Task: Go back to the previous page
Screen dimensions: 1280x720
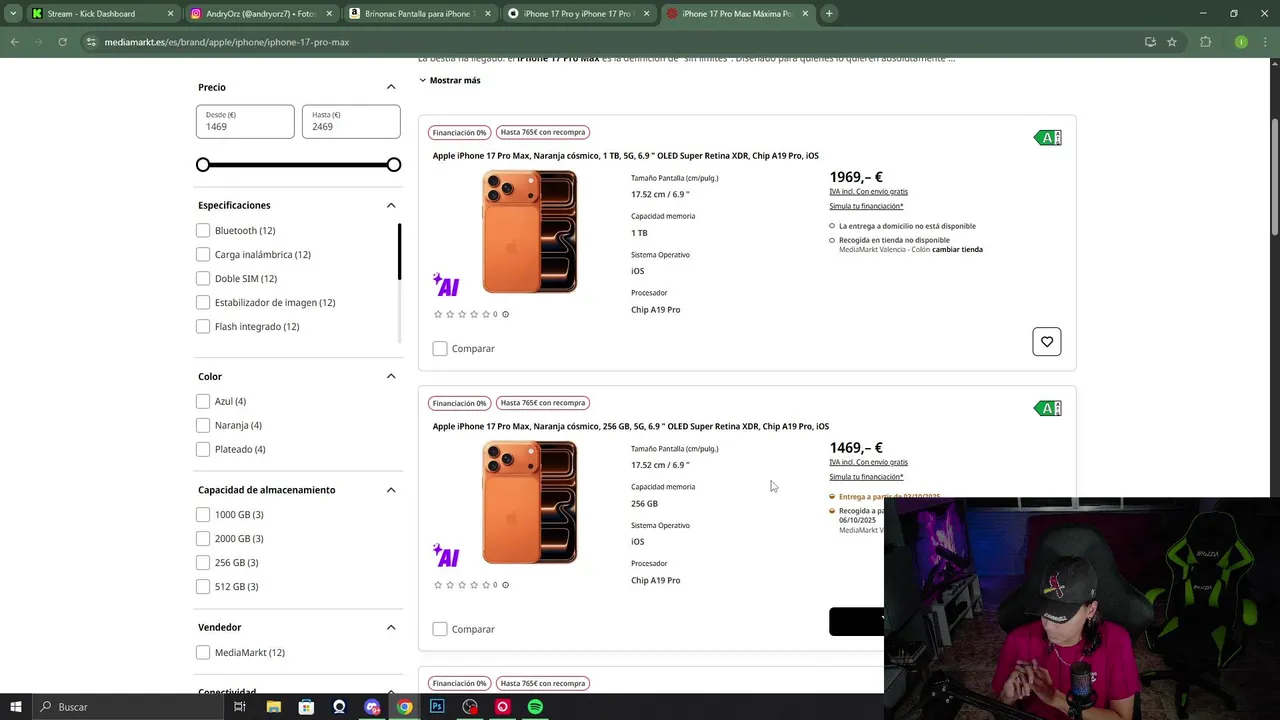Action: pyautogui.click(x=14, y=42)
